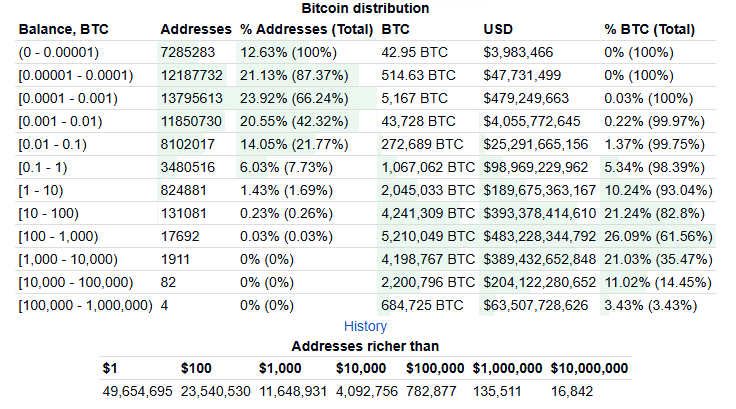The width and height of the screenshot is (736, 409).
Task: Click the 2,200,796 BTC cell
Action: [x=427, y=282]
